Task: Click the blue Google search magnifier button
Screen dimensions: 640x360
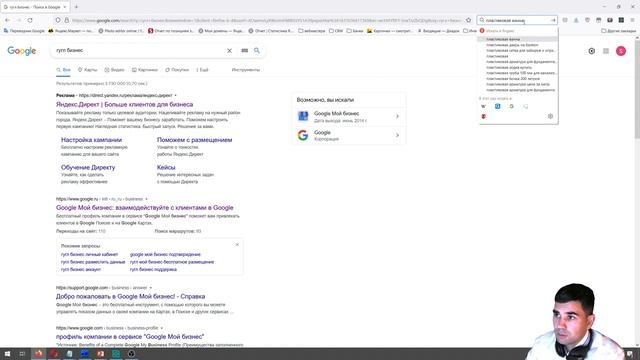Action: click(x=257, y=51)
